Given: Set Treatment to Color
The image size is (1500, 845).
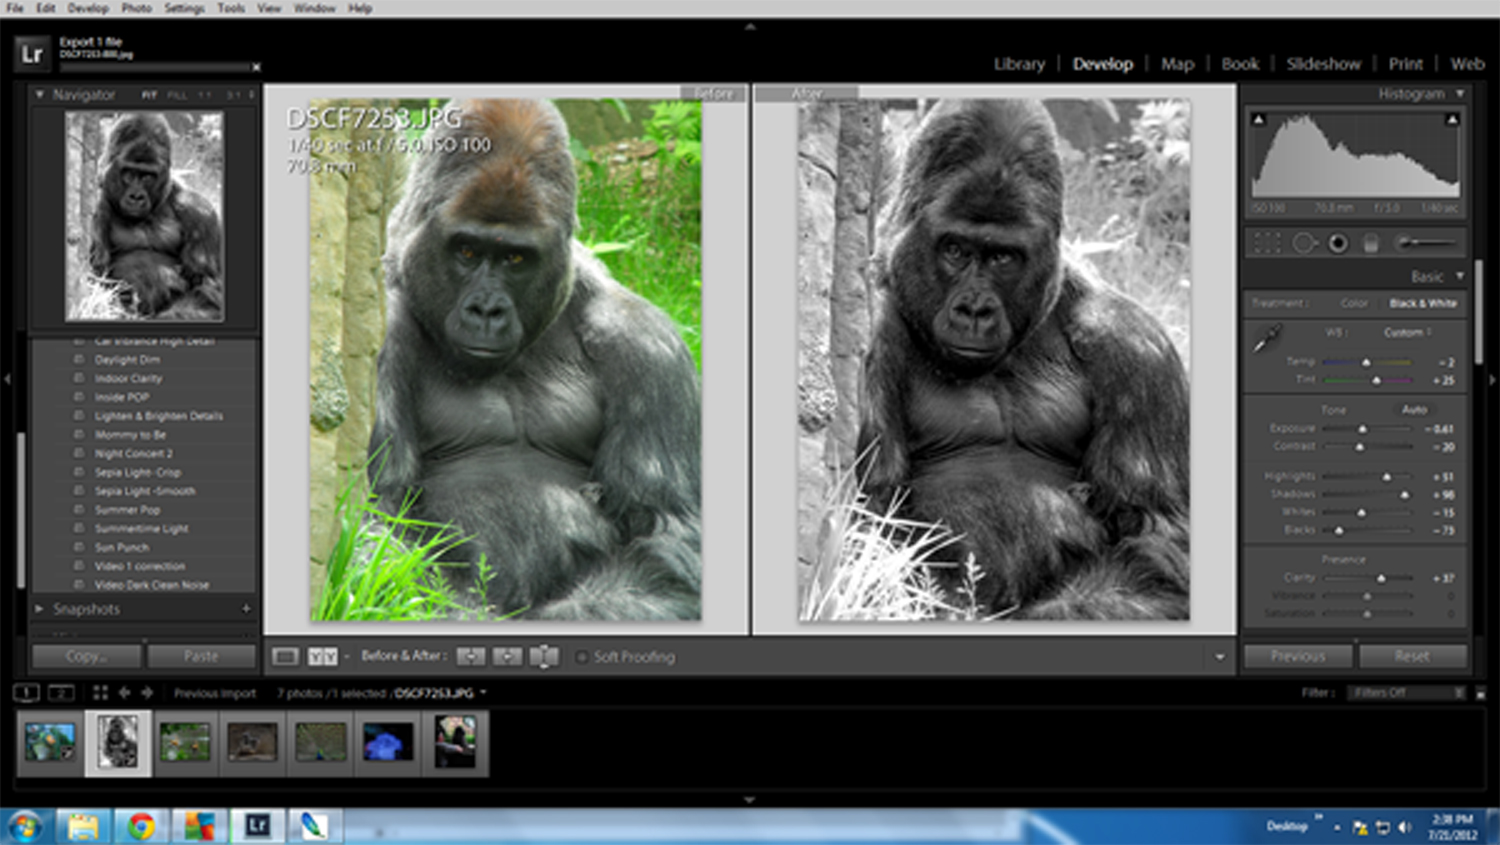Looking at the screenshot, I should click(x=1354, y=303).
